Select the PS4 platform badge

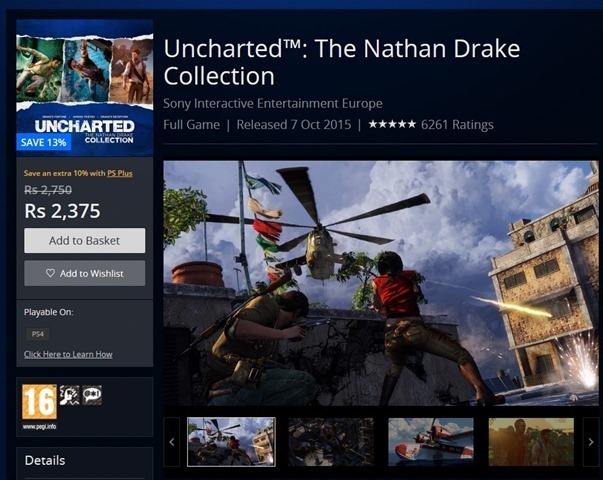pyautogui.click(x=38, y=334)
